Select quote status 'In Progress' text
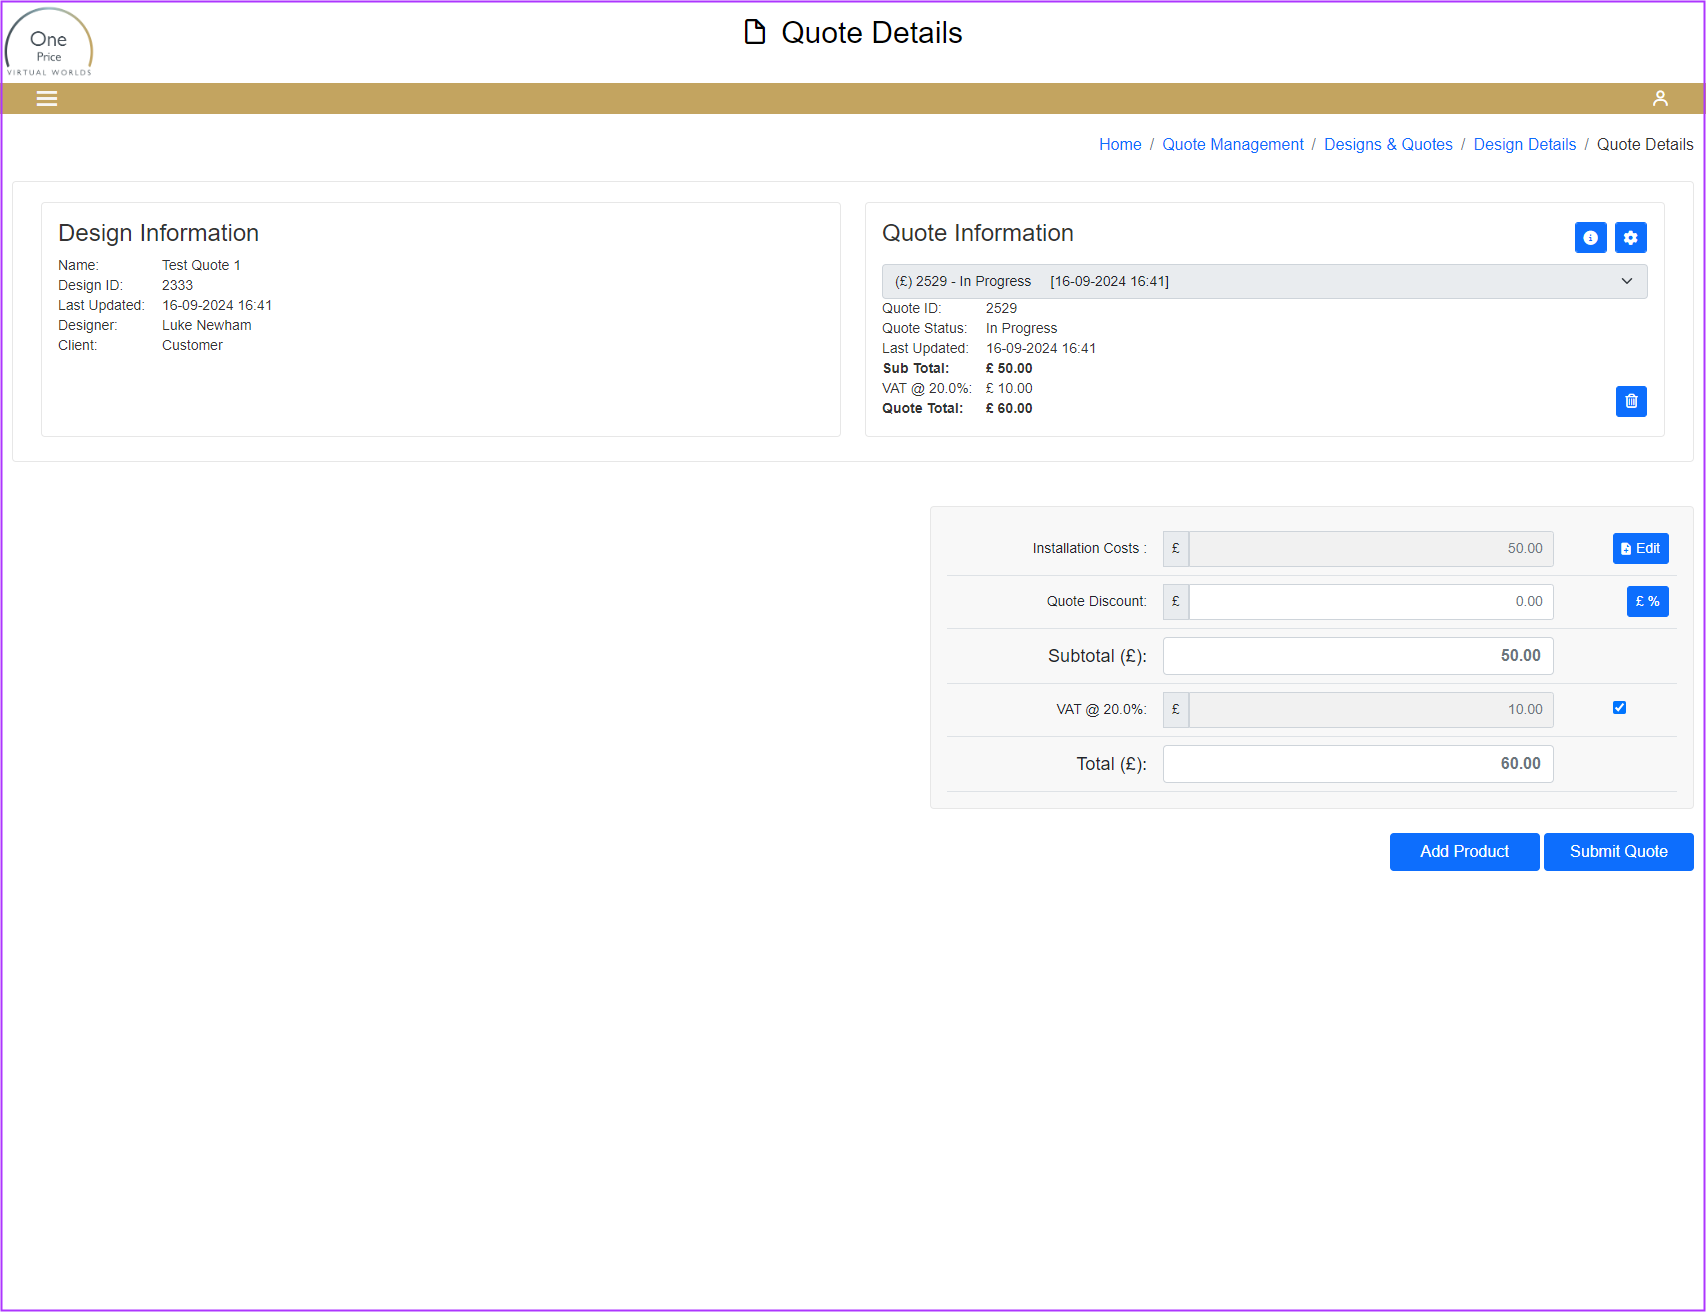Viewport: 1706px width, 1312px height. coord(1021,328)
